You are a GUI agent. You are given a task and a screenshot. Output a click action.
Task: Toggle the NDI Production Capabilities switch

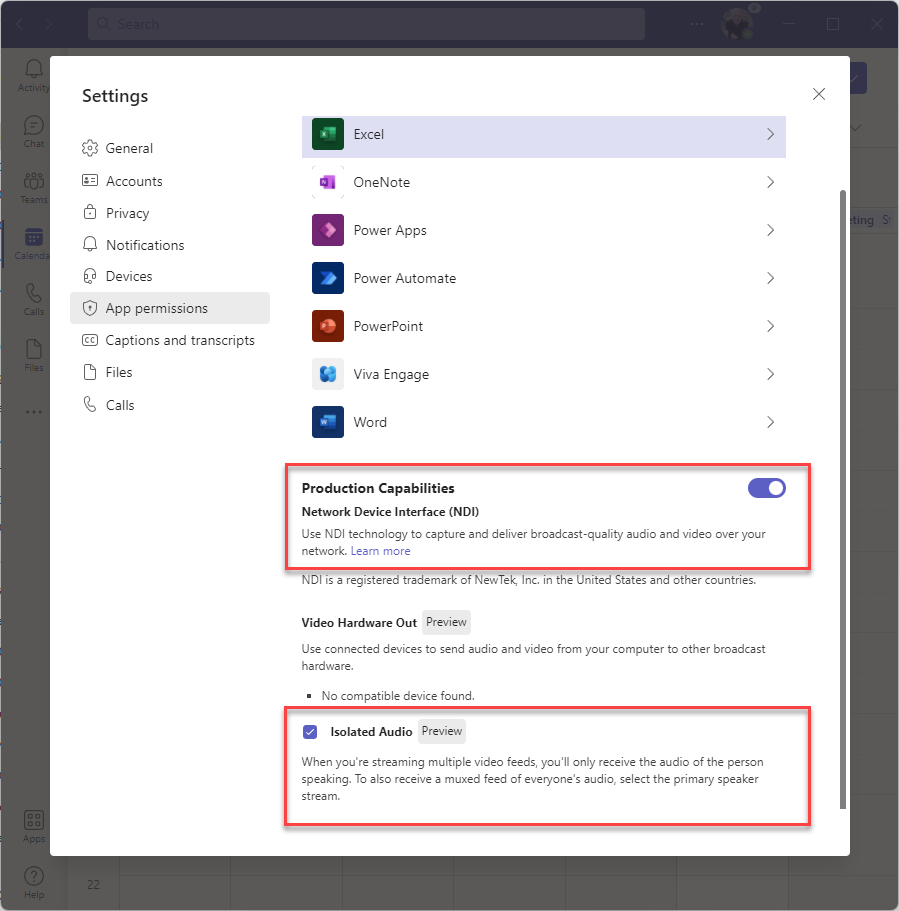pos(767,488)
